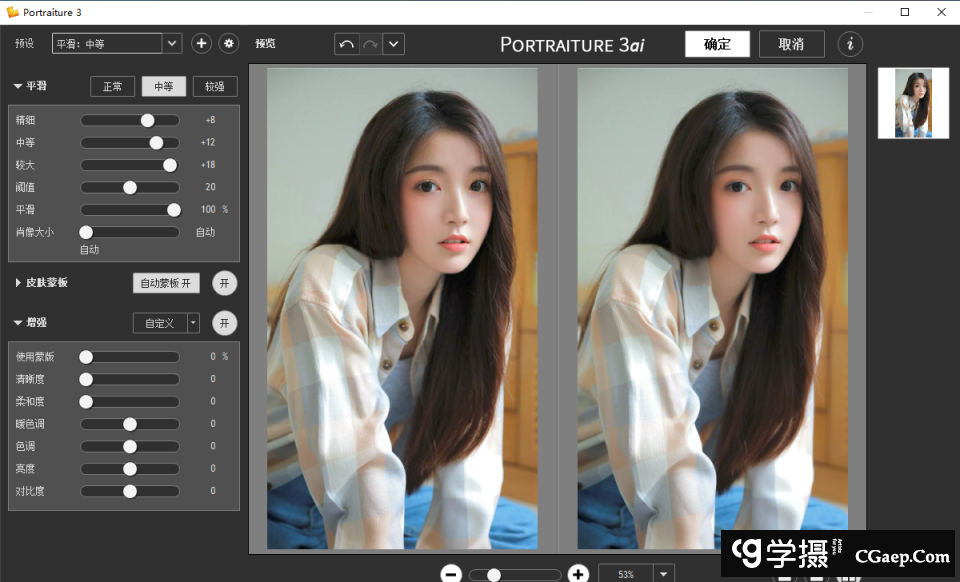Click the undo arrow icon

[347, 44]
